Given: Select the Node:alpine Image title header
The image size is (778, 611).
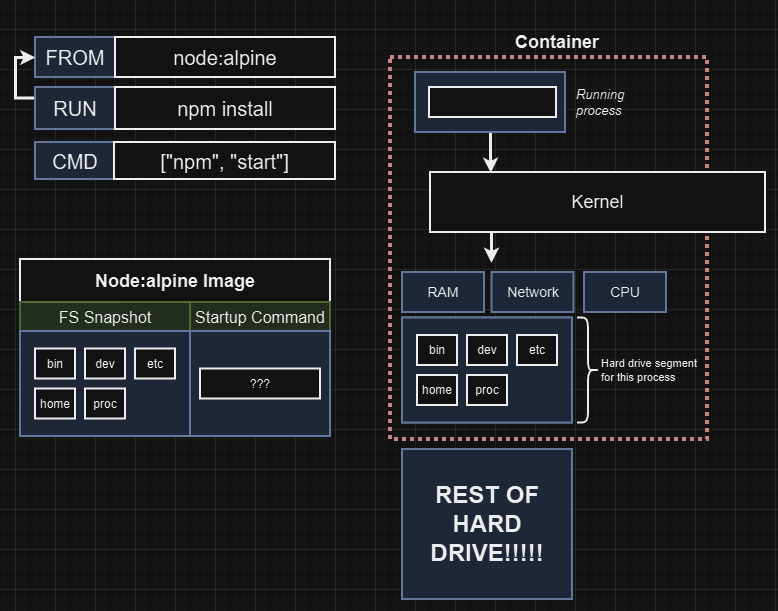Looking at the screenshot, I should tap(175, 281).
